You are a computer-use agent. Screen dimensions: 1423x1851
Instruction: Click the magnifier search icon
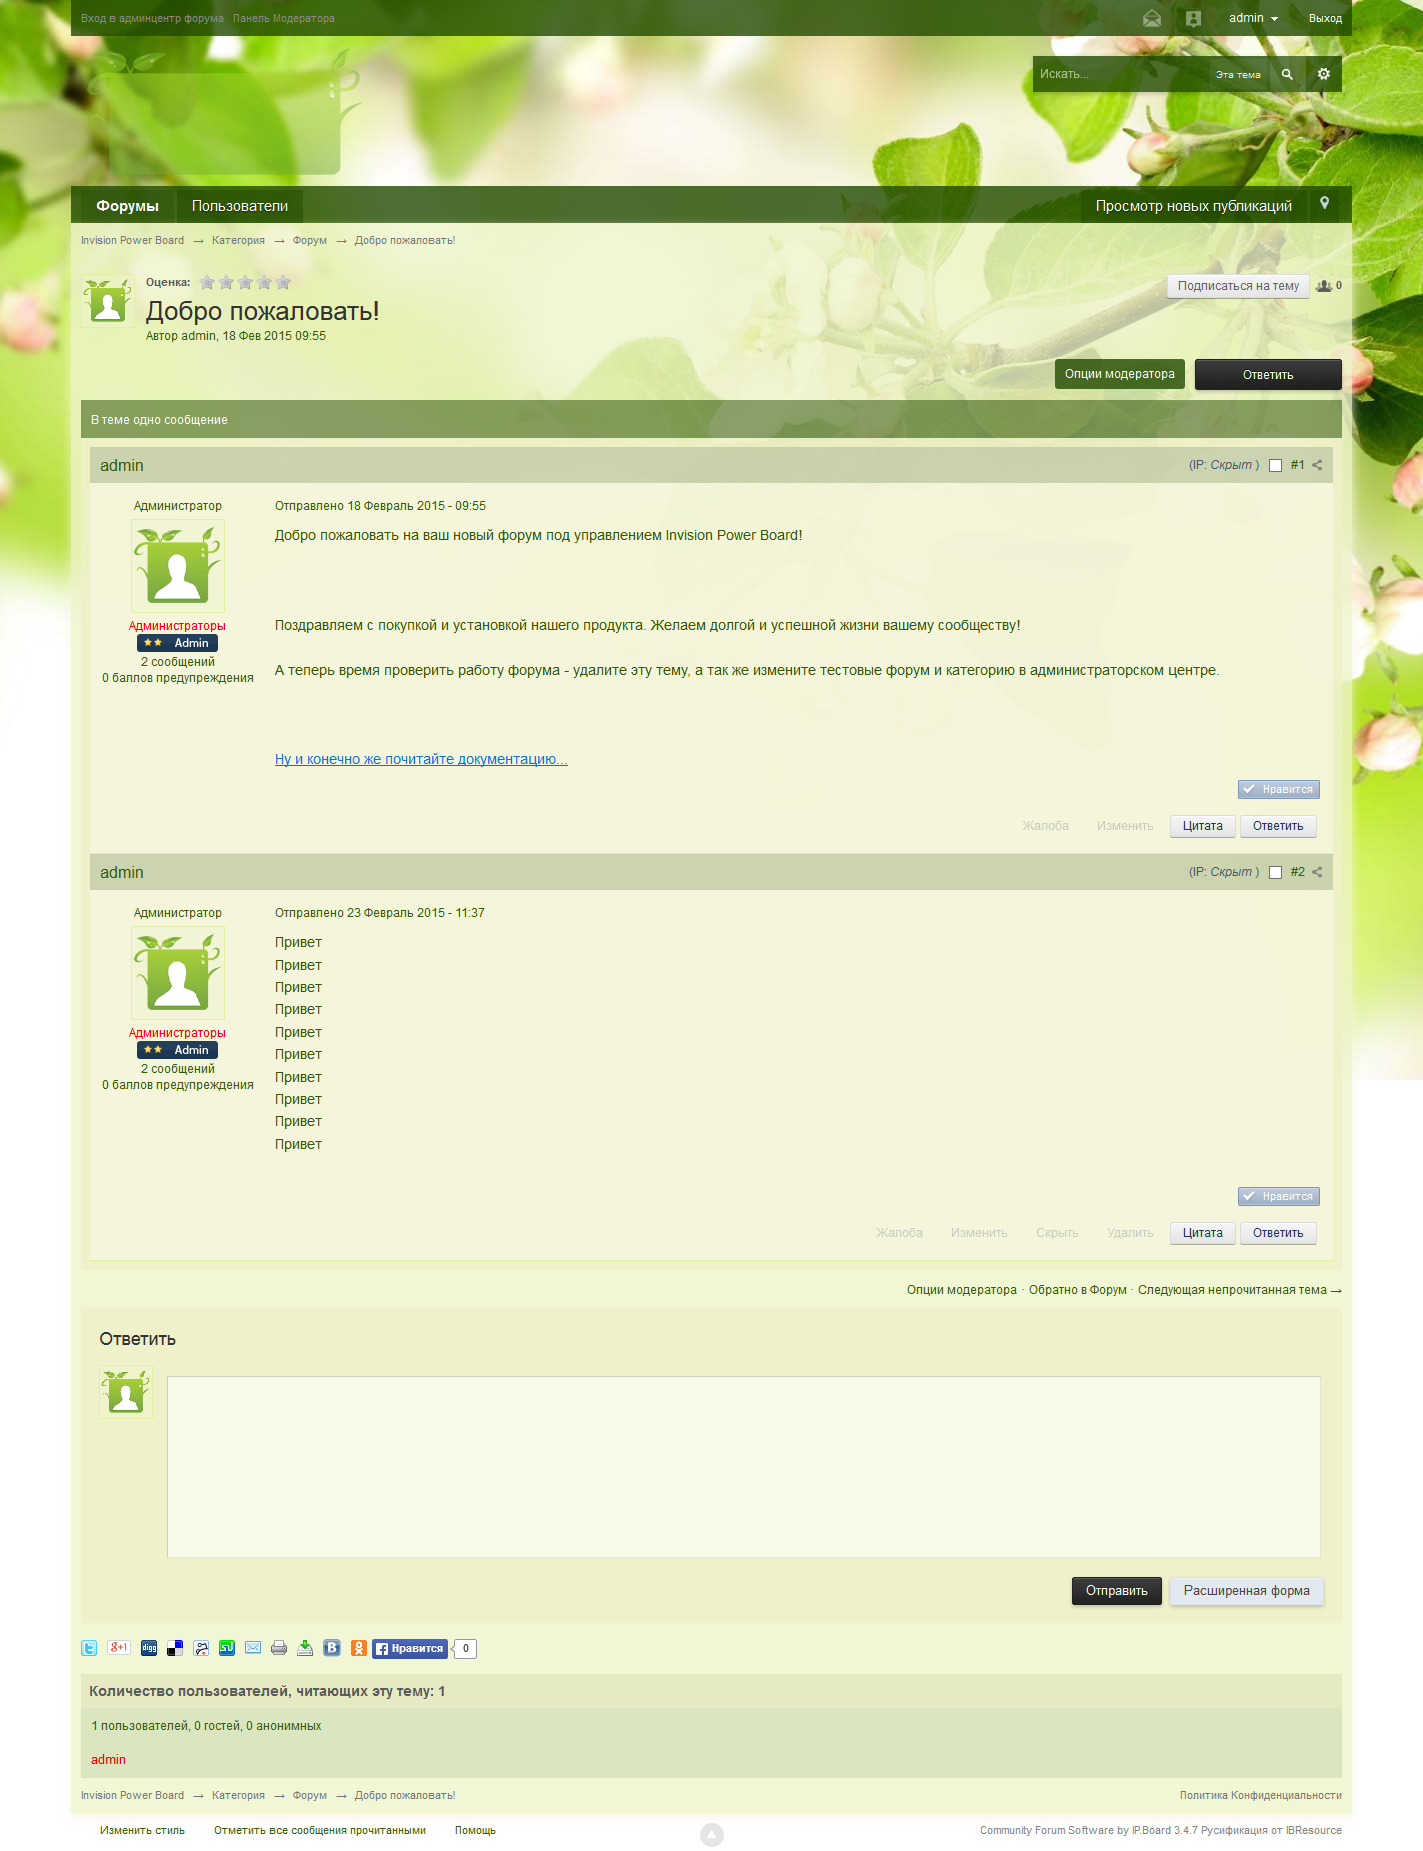tap(1287, 74)
